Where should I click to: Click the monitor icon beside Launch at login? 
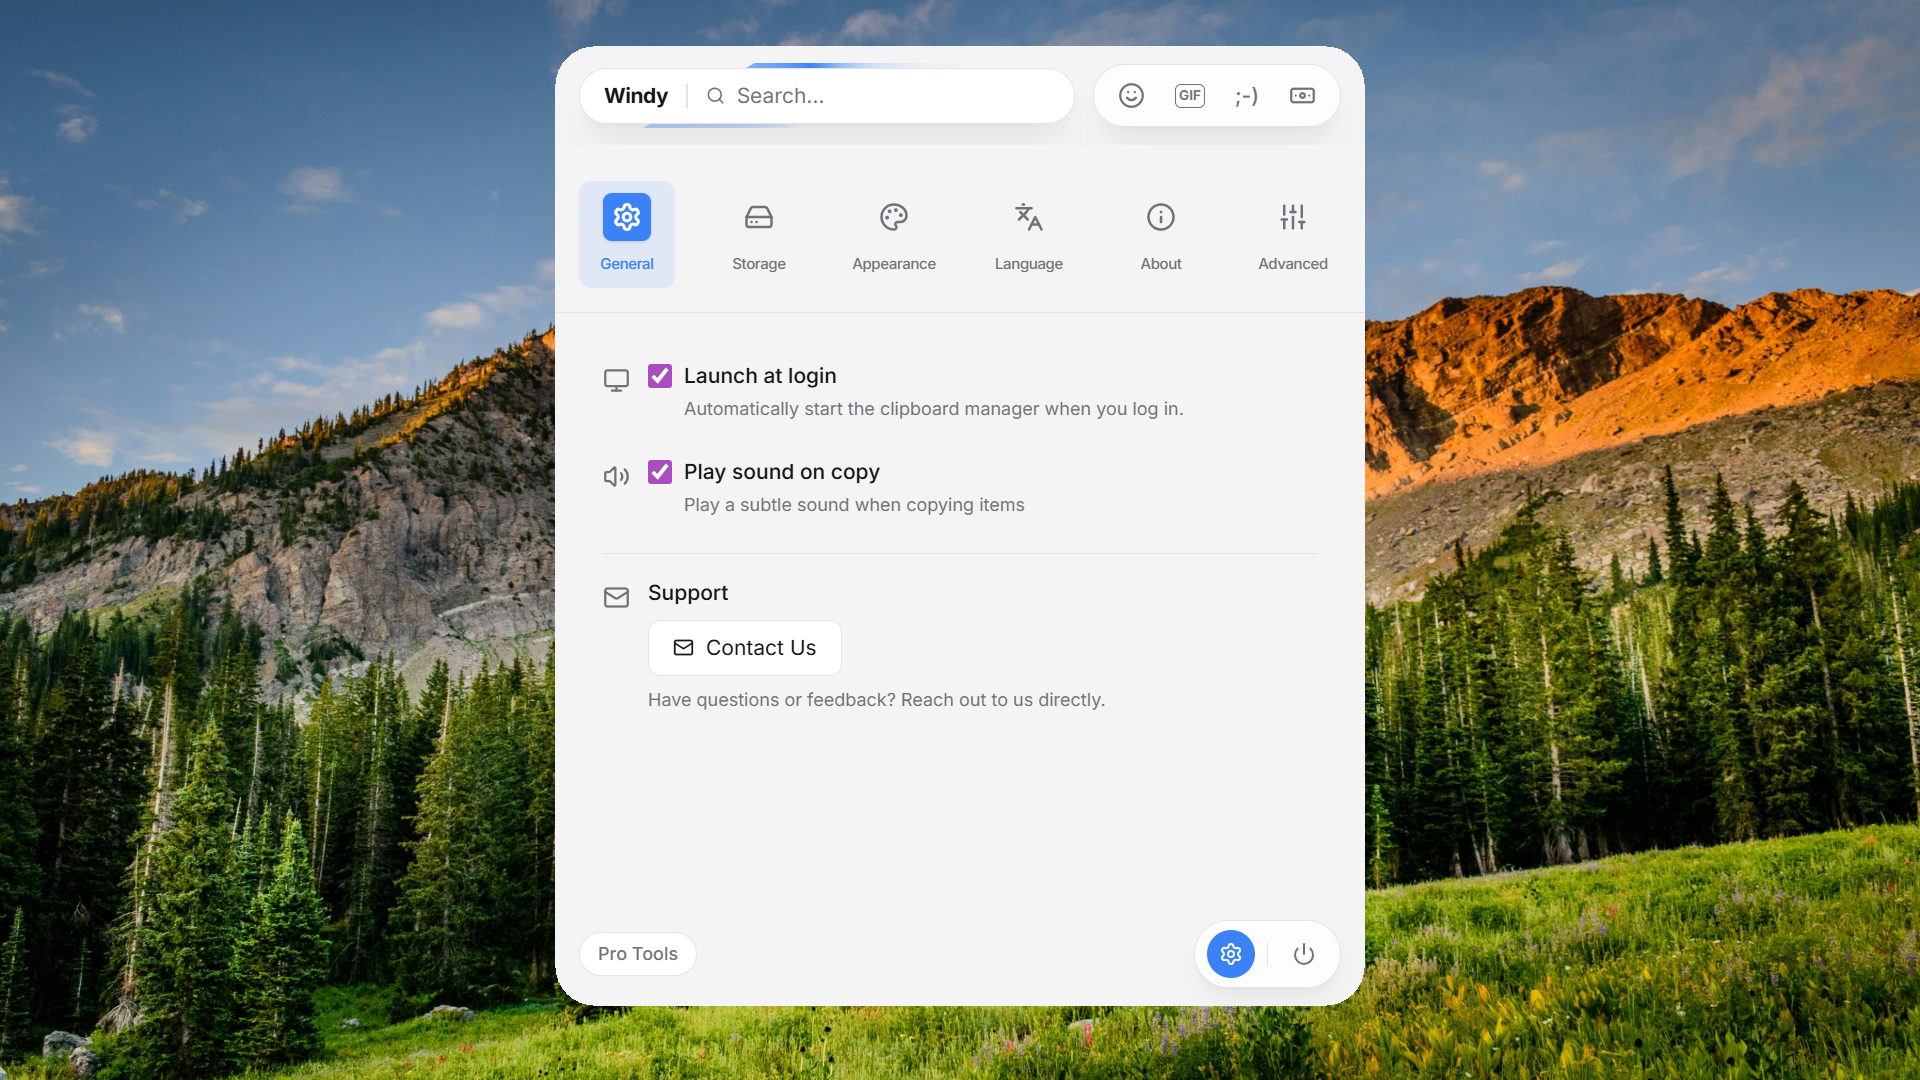(x=616, y=380)
